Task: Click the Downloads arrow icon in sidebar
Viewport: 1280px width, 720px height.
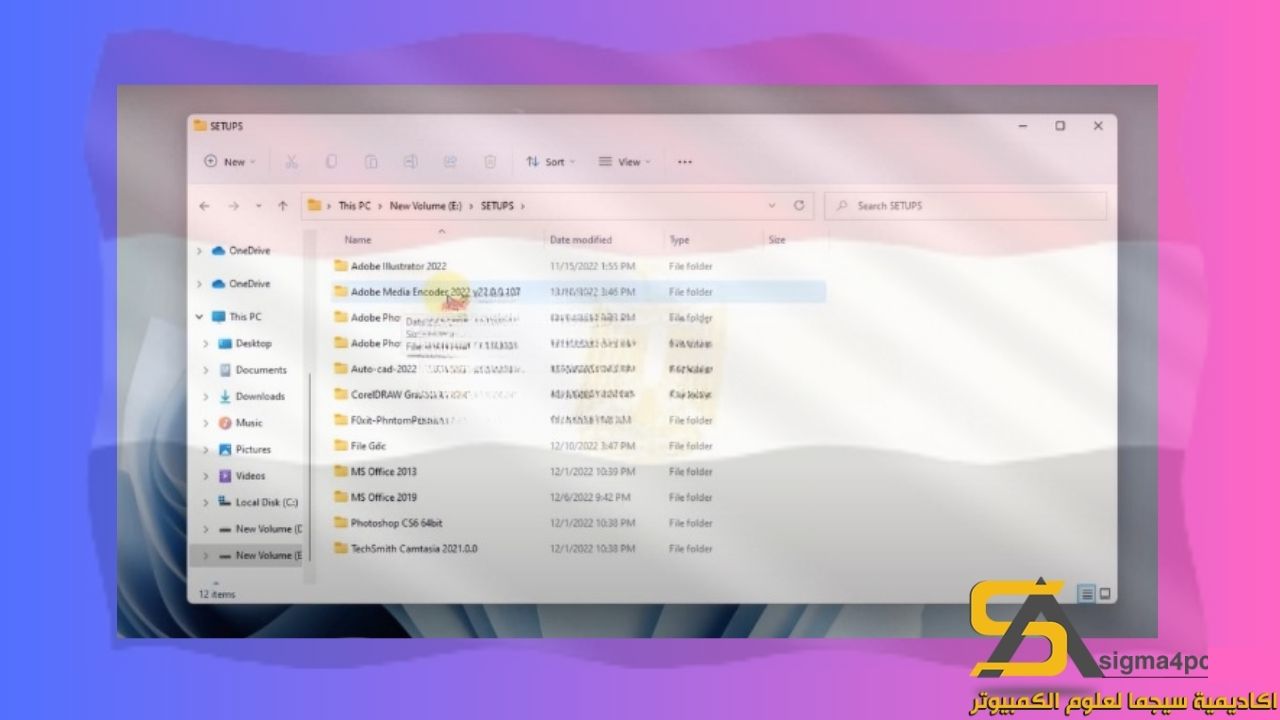Action: [225, 396]
